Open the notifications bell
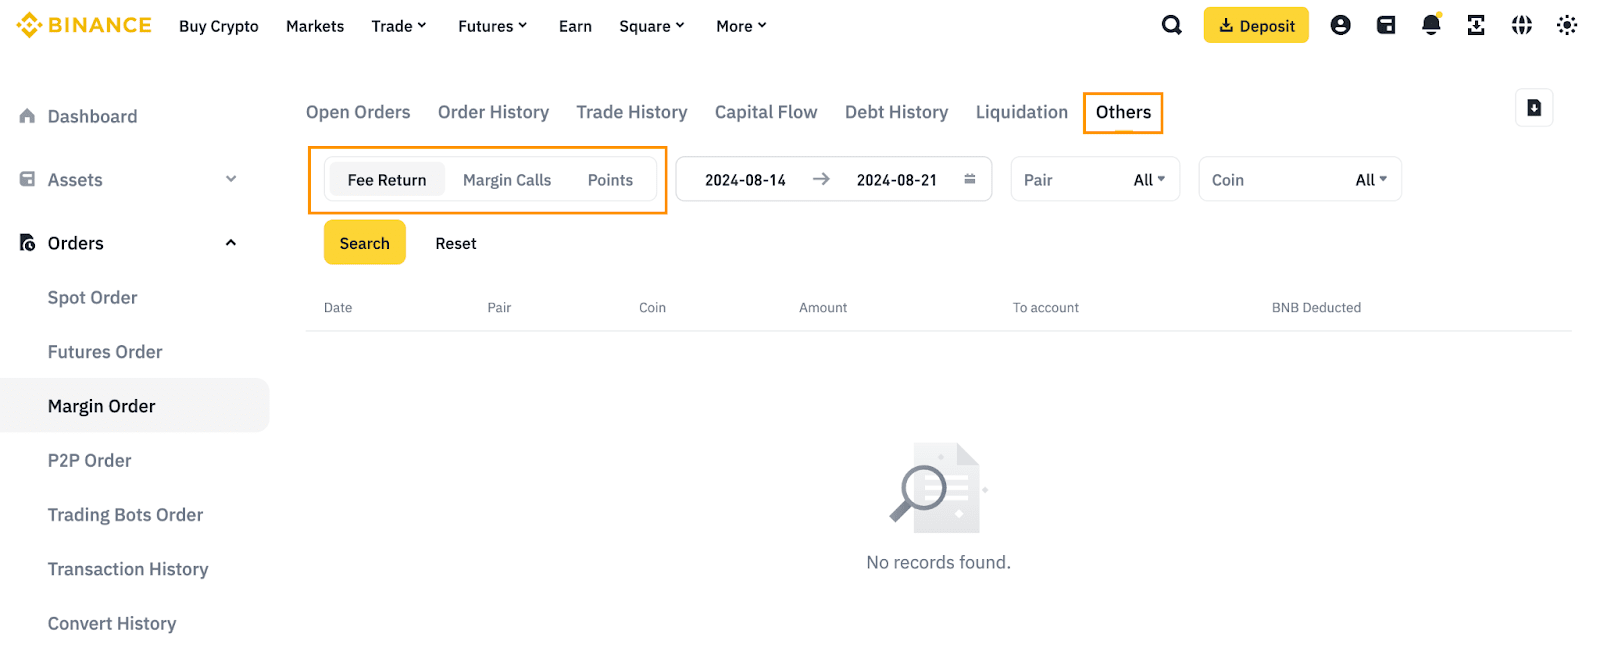Viewport: 1600px width, 655px height. (x=1431, y=25)
